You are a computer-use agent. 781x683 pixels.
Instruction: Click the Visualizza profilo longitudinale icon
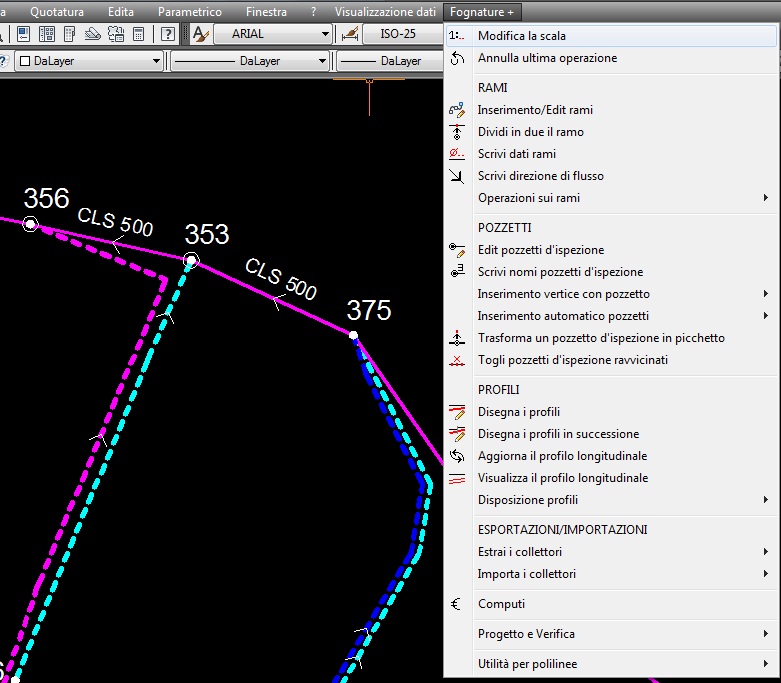pos(457,478)
